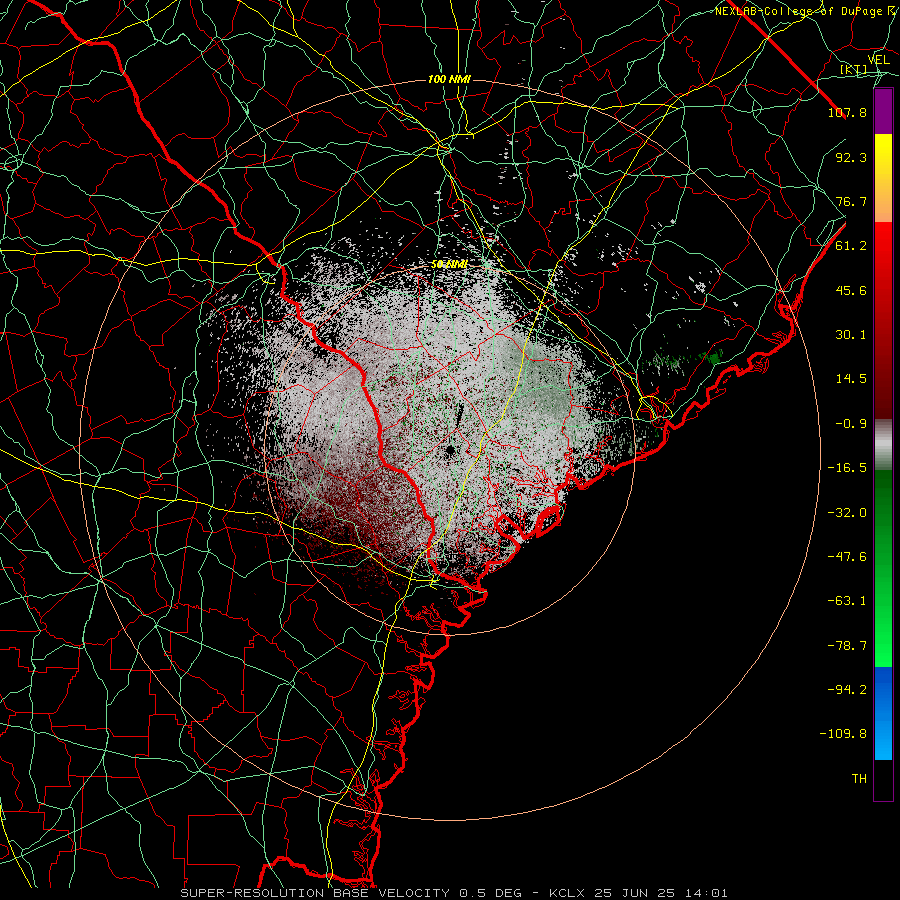This screenshot has height=900, width=900.
Task: Click the -0.9 velocity scale value
Action: coord(851,424)
